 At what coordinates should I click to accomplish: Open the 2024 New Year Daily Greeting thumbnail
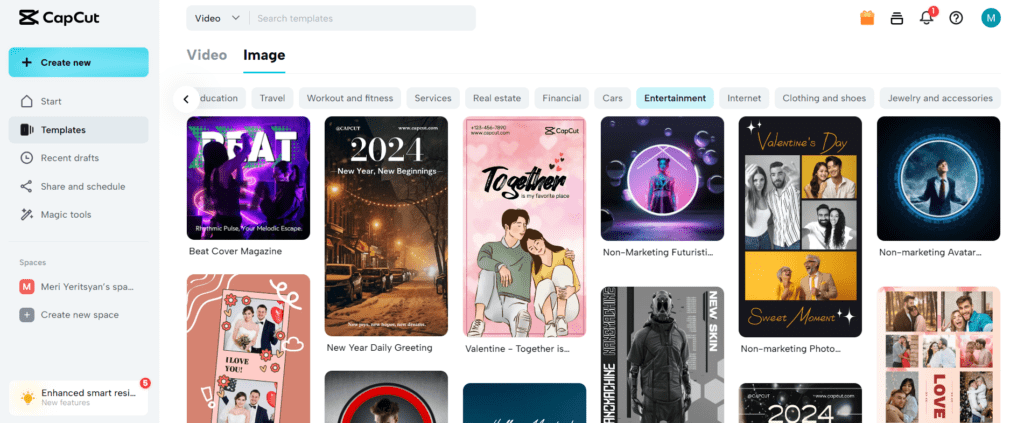click(386, 227)
